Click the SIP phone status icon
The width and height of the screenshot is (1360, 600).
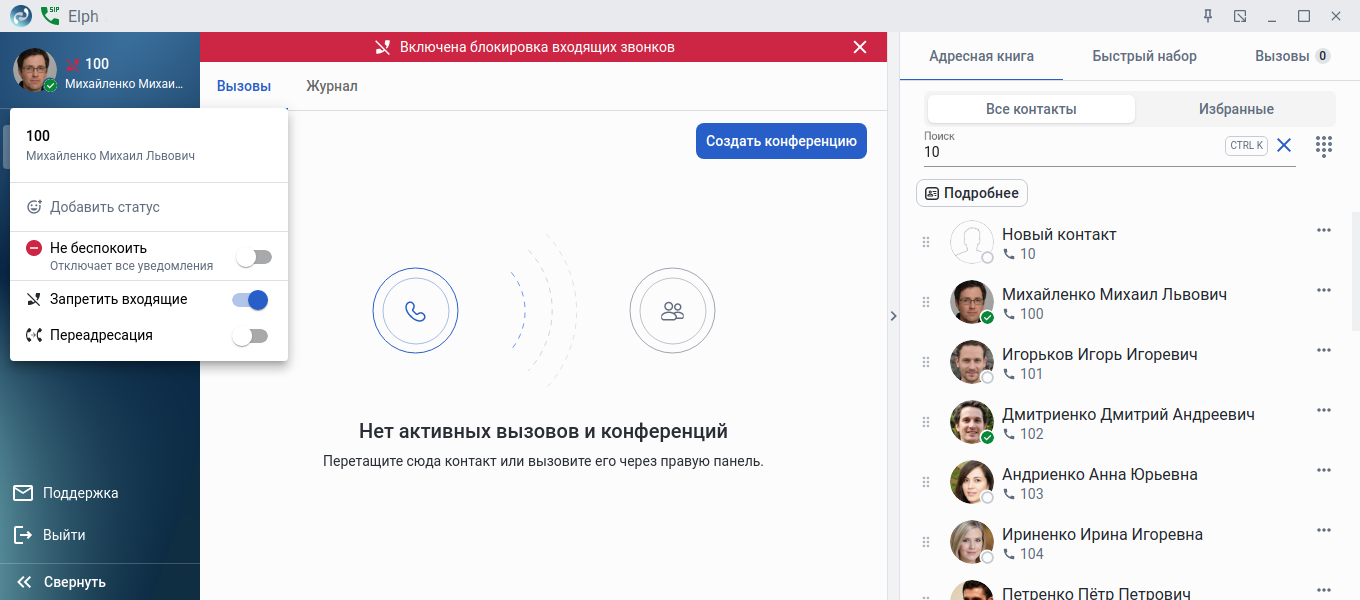[49, 16]
